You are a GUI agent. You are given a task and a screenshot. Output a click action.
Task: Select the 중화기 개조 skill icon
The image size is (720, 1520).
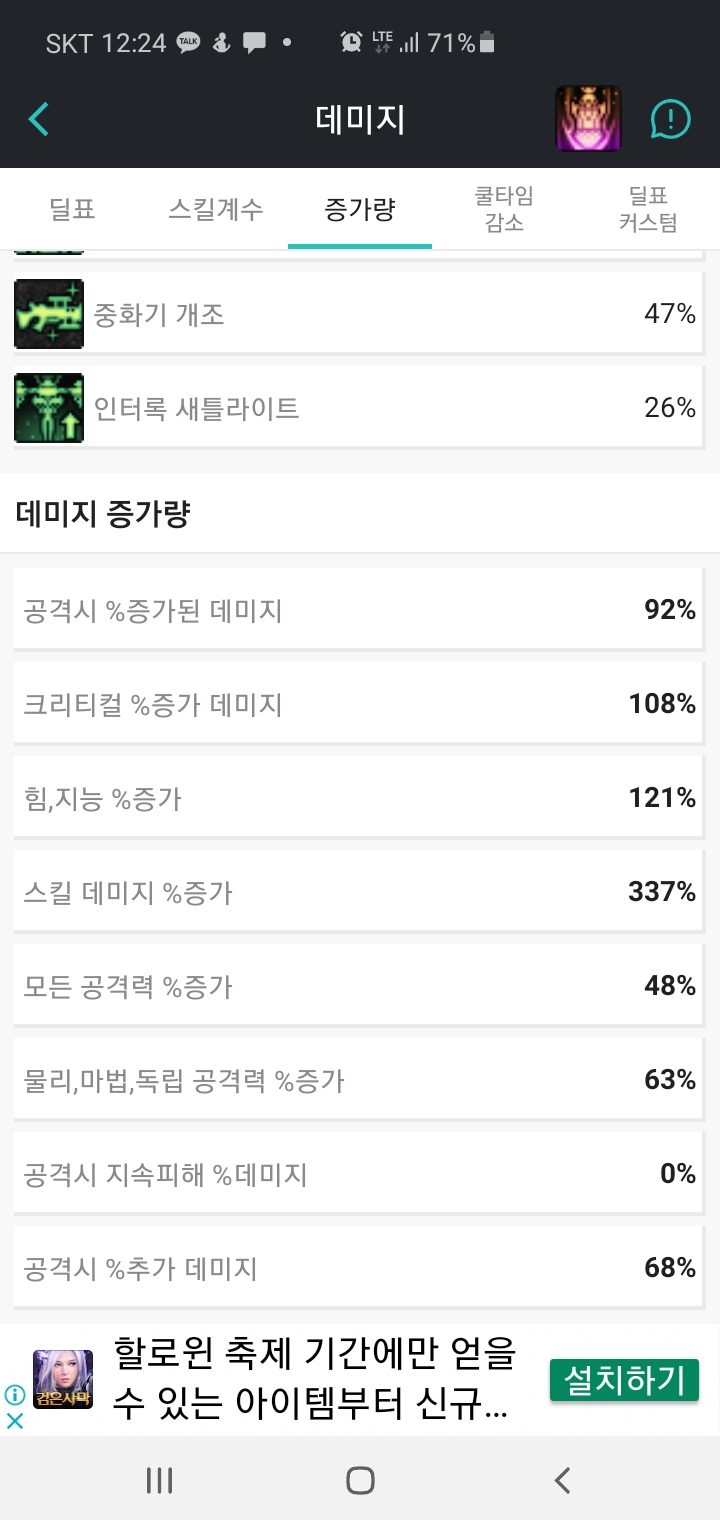(x=49, y=314)
